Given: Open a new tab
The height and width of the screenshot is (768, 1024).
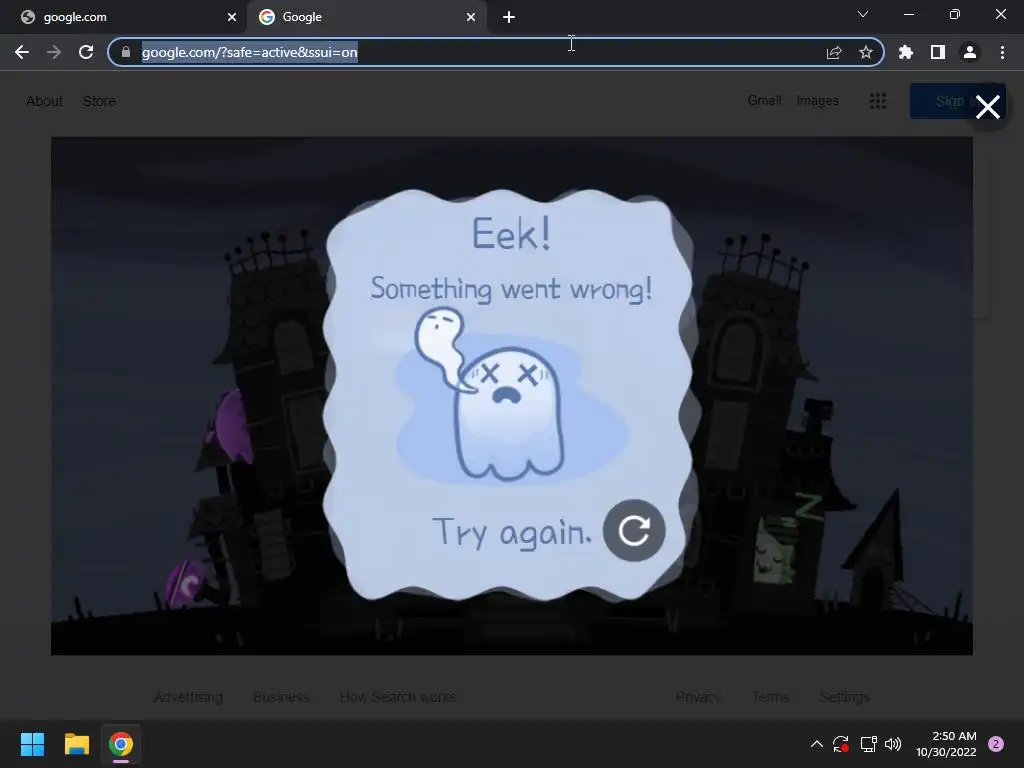Looking at the screenshot, I should click(x=509, y=17).
